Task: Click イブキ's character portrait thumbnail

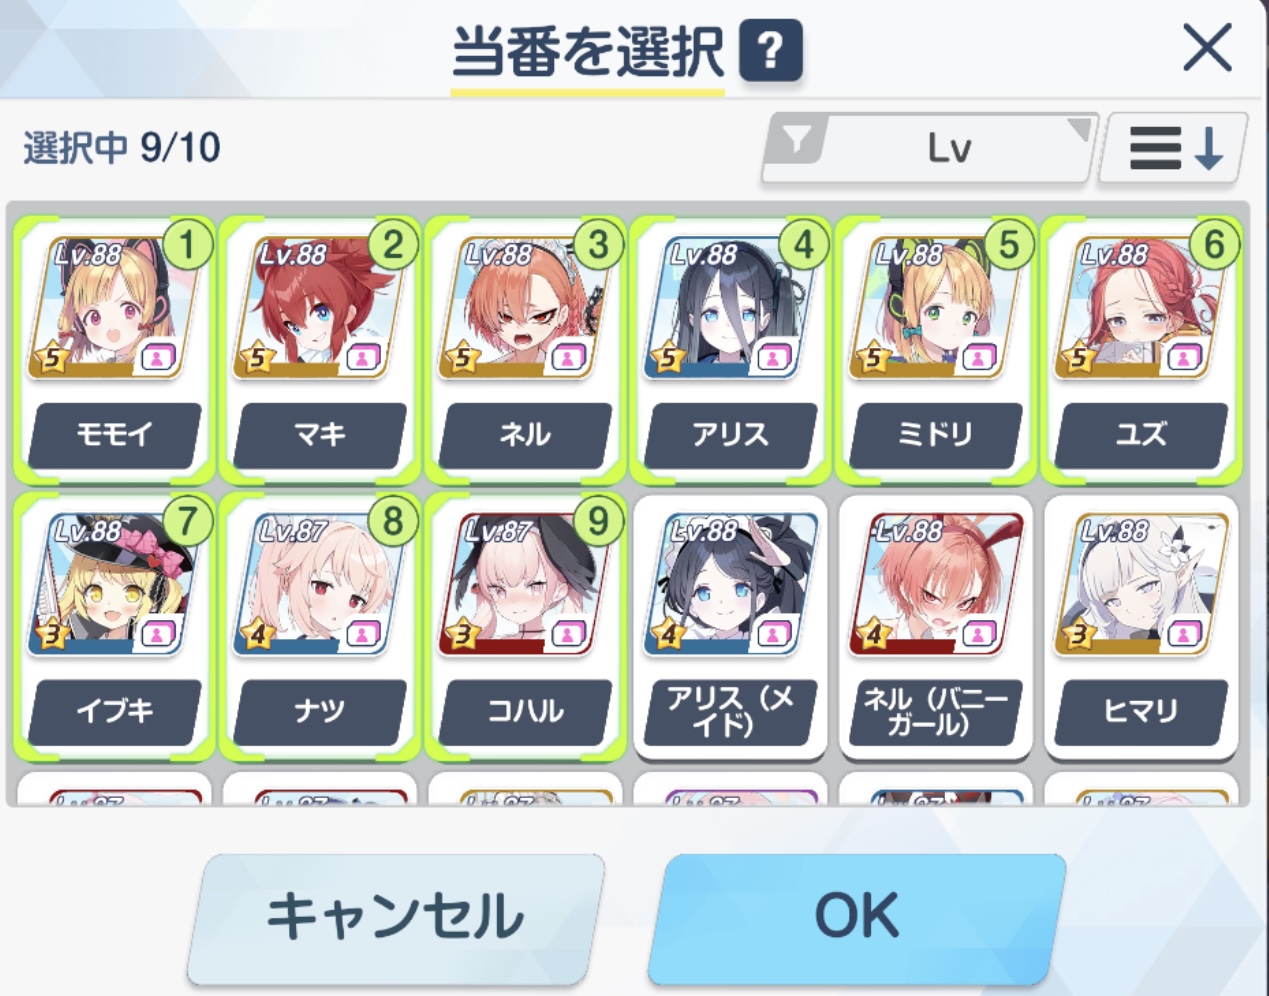Action: tap(113, 586)
